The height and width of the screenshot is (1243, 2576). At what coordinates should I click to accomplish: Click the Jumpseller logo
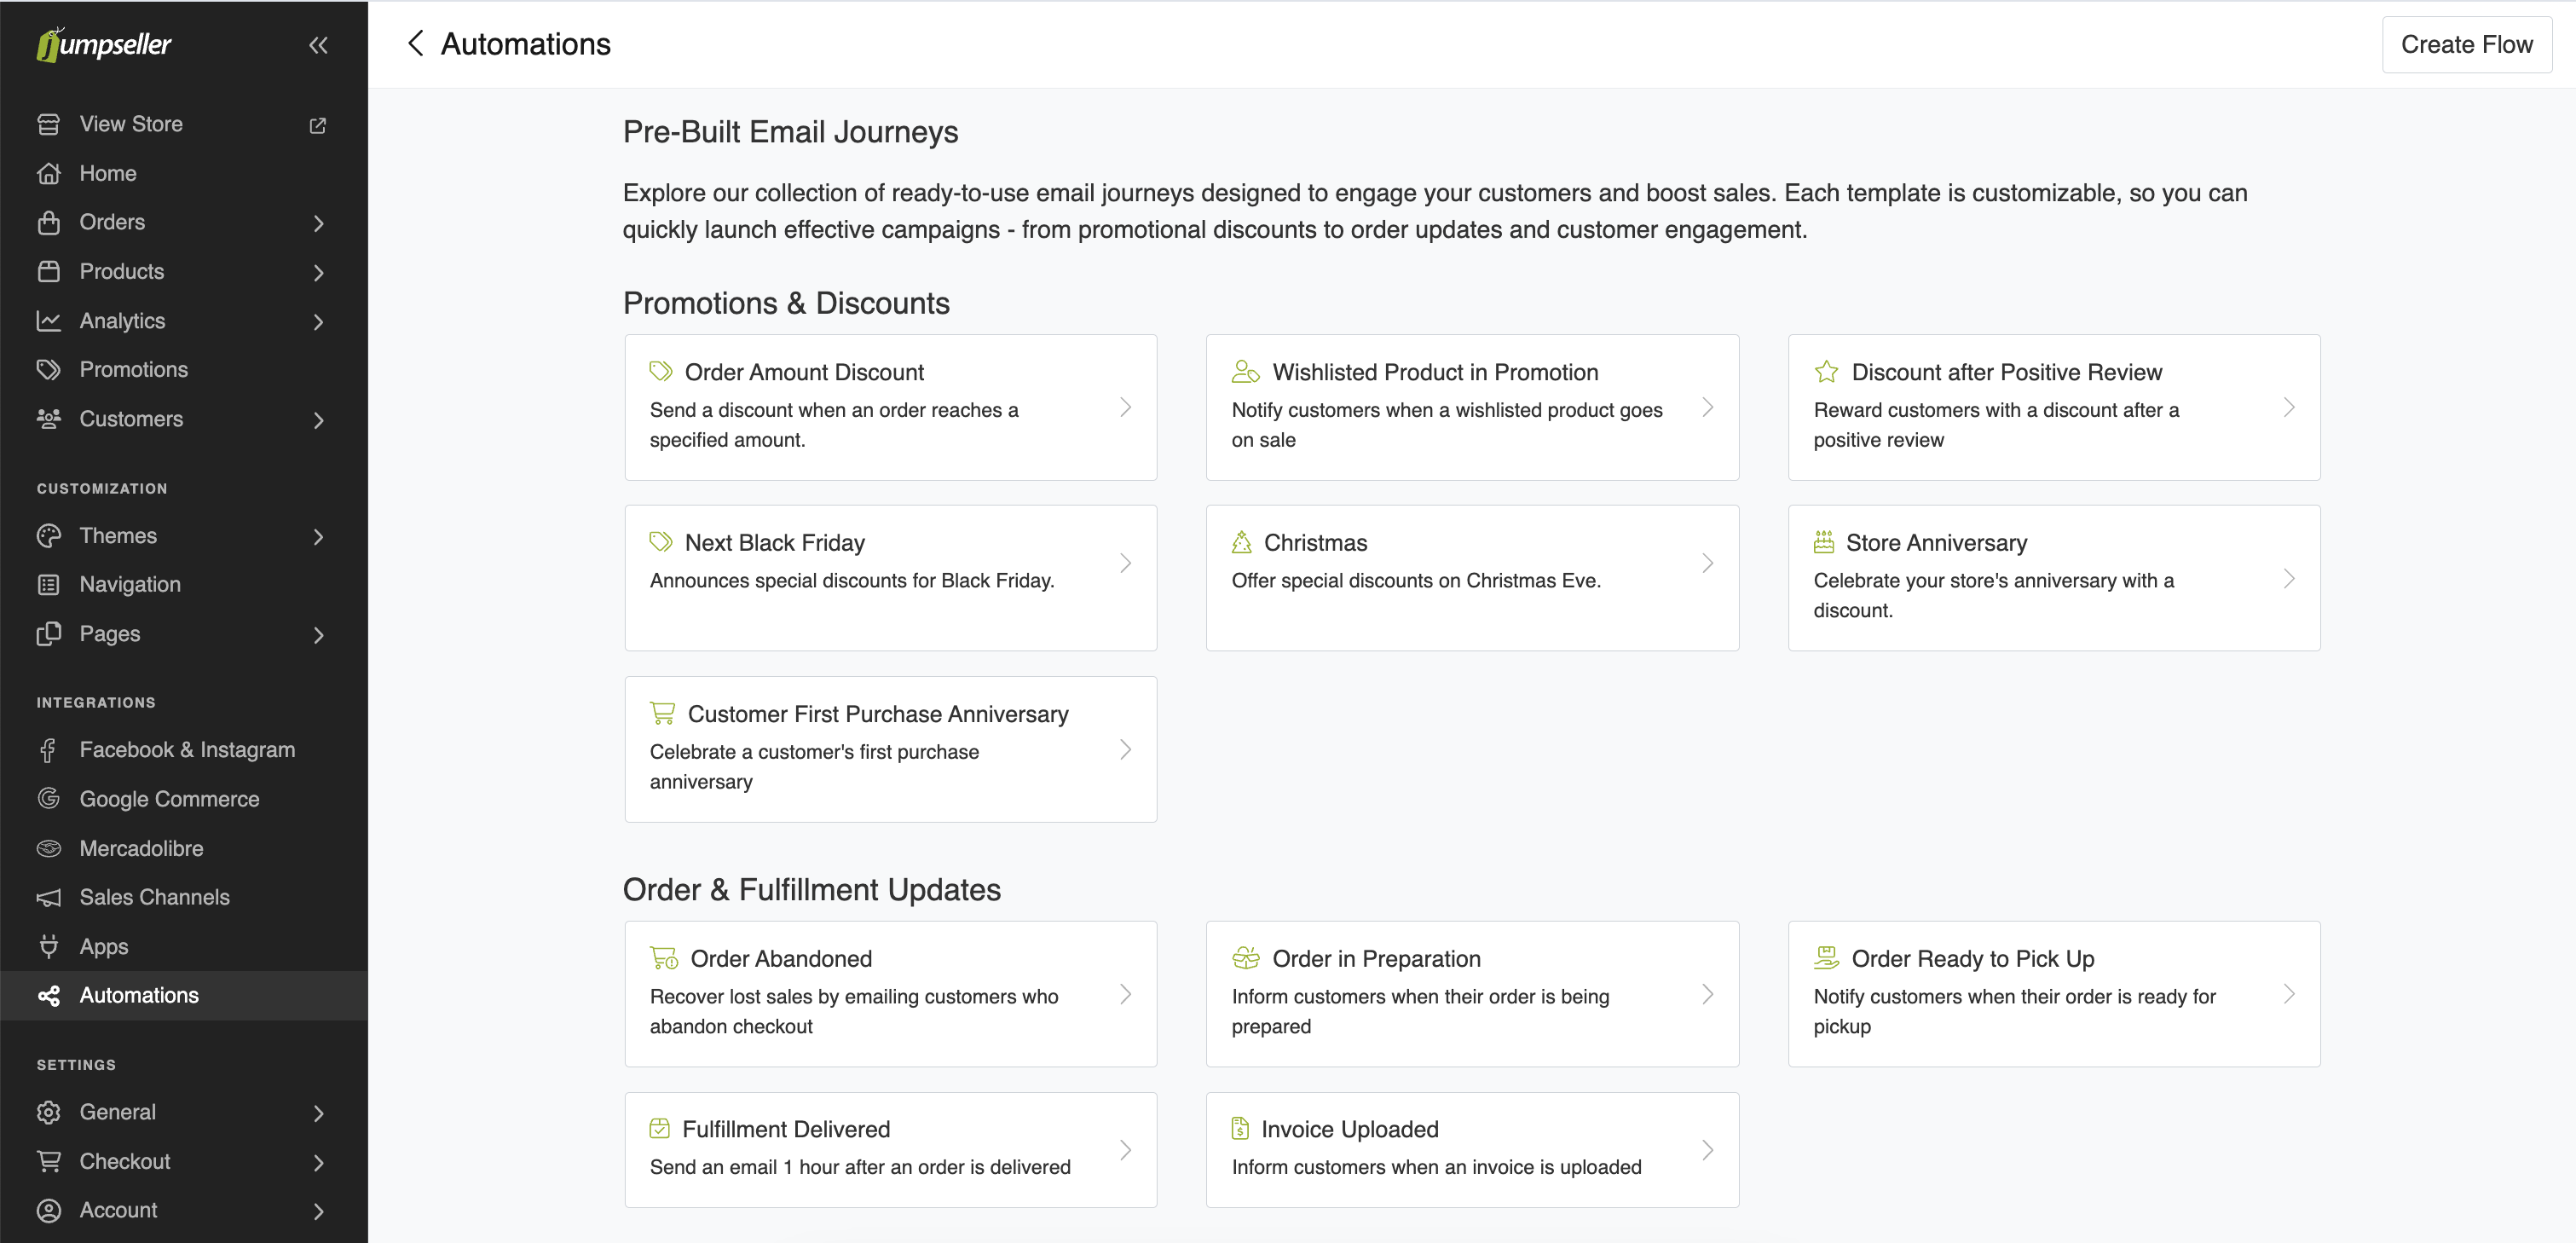coord(104,45)
